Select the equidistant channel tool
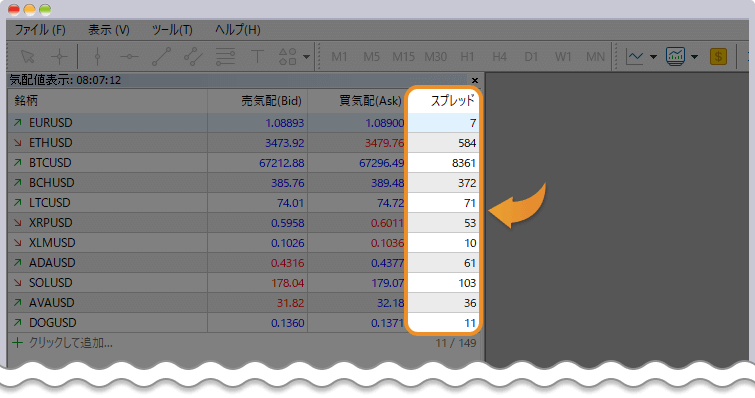This screenshot has width=755, height=398. pyautogui.click(x=193, y=57)
